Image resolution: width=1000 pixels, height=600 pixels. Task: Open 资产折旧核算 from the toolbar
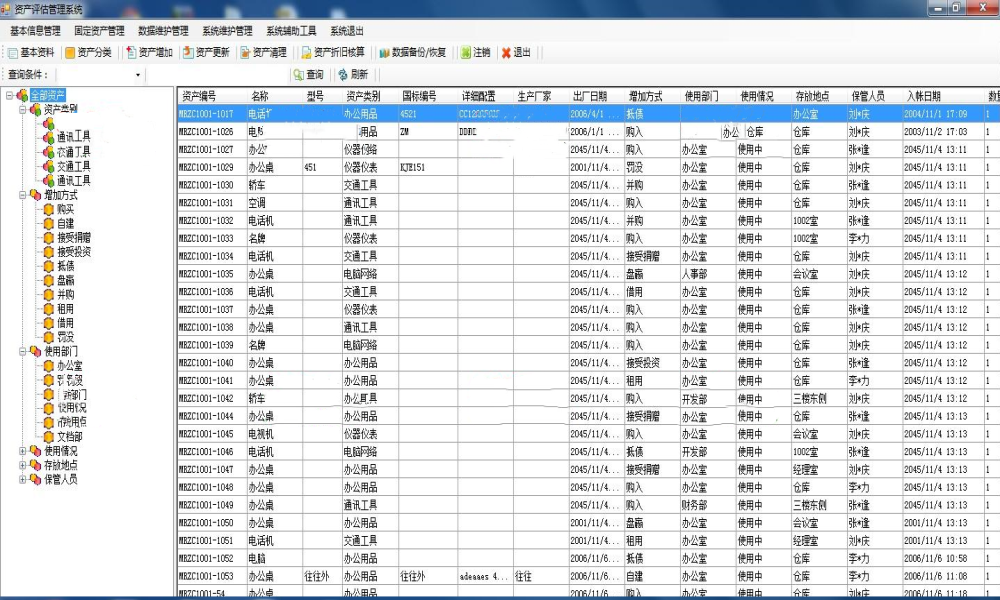[x=333, y=52]
